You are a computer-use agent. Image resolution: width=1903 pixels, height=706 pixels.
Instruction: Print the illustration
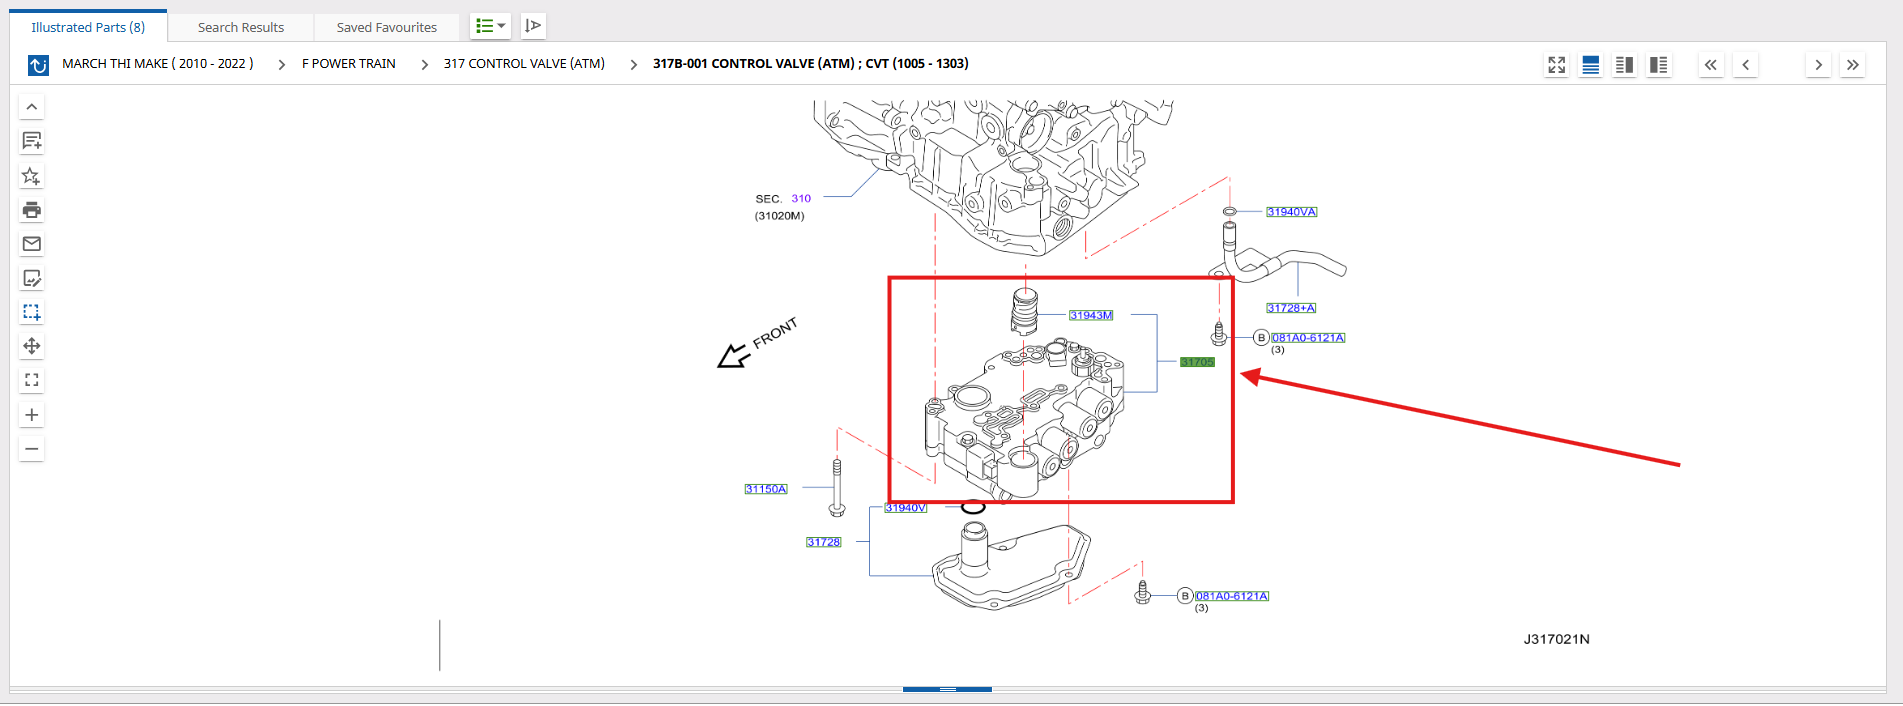[32, 210]
